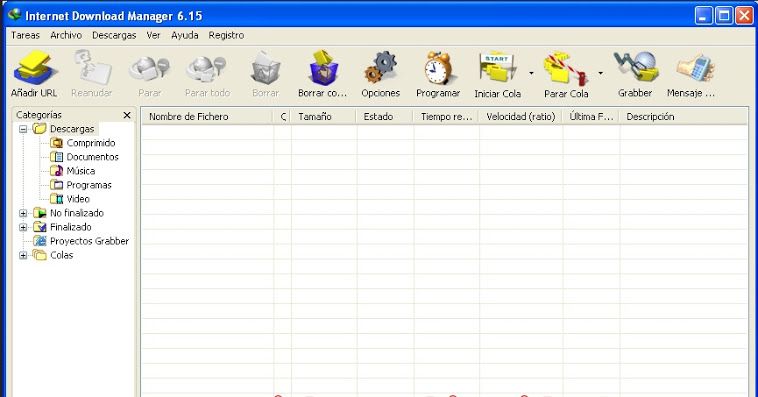The width and height of the screenshot is (758, 397).
Task: Click the Parar todo toolbar icon
Action: pos(207,69)
